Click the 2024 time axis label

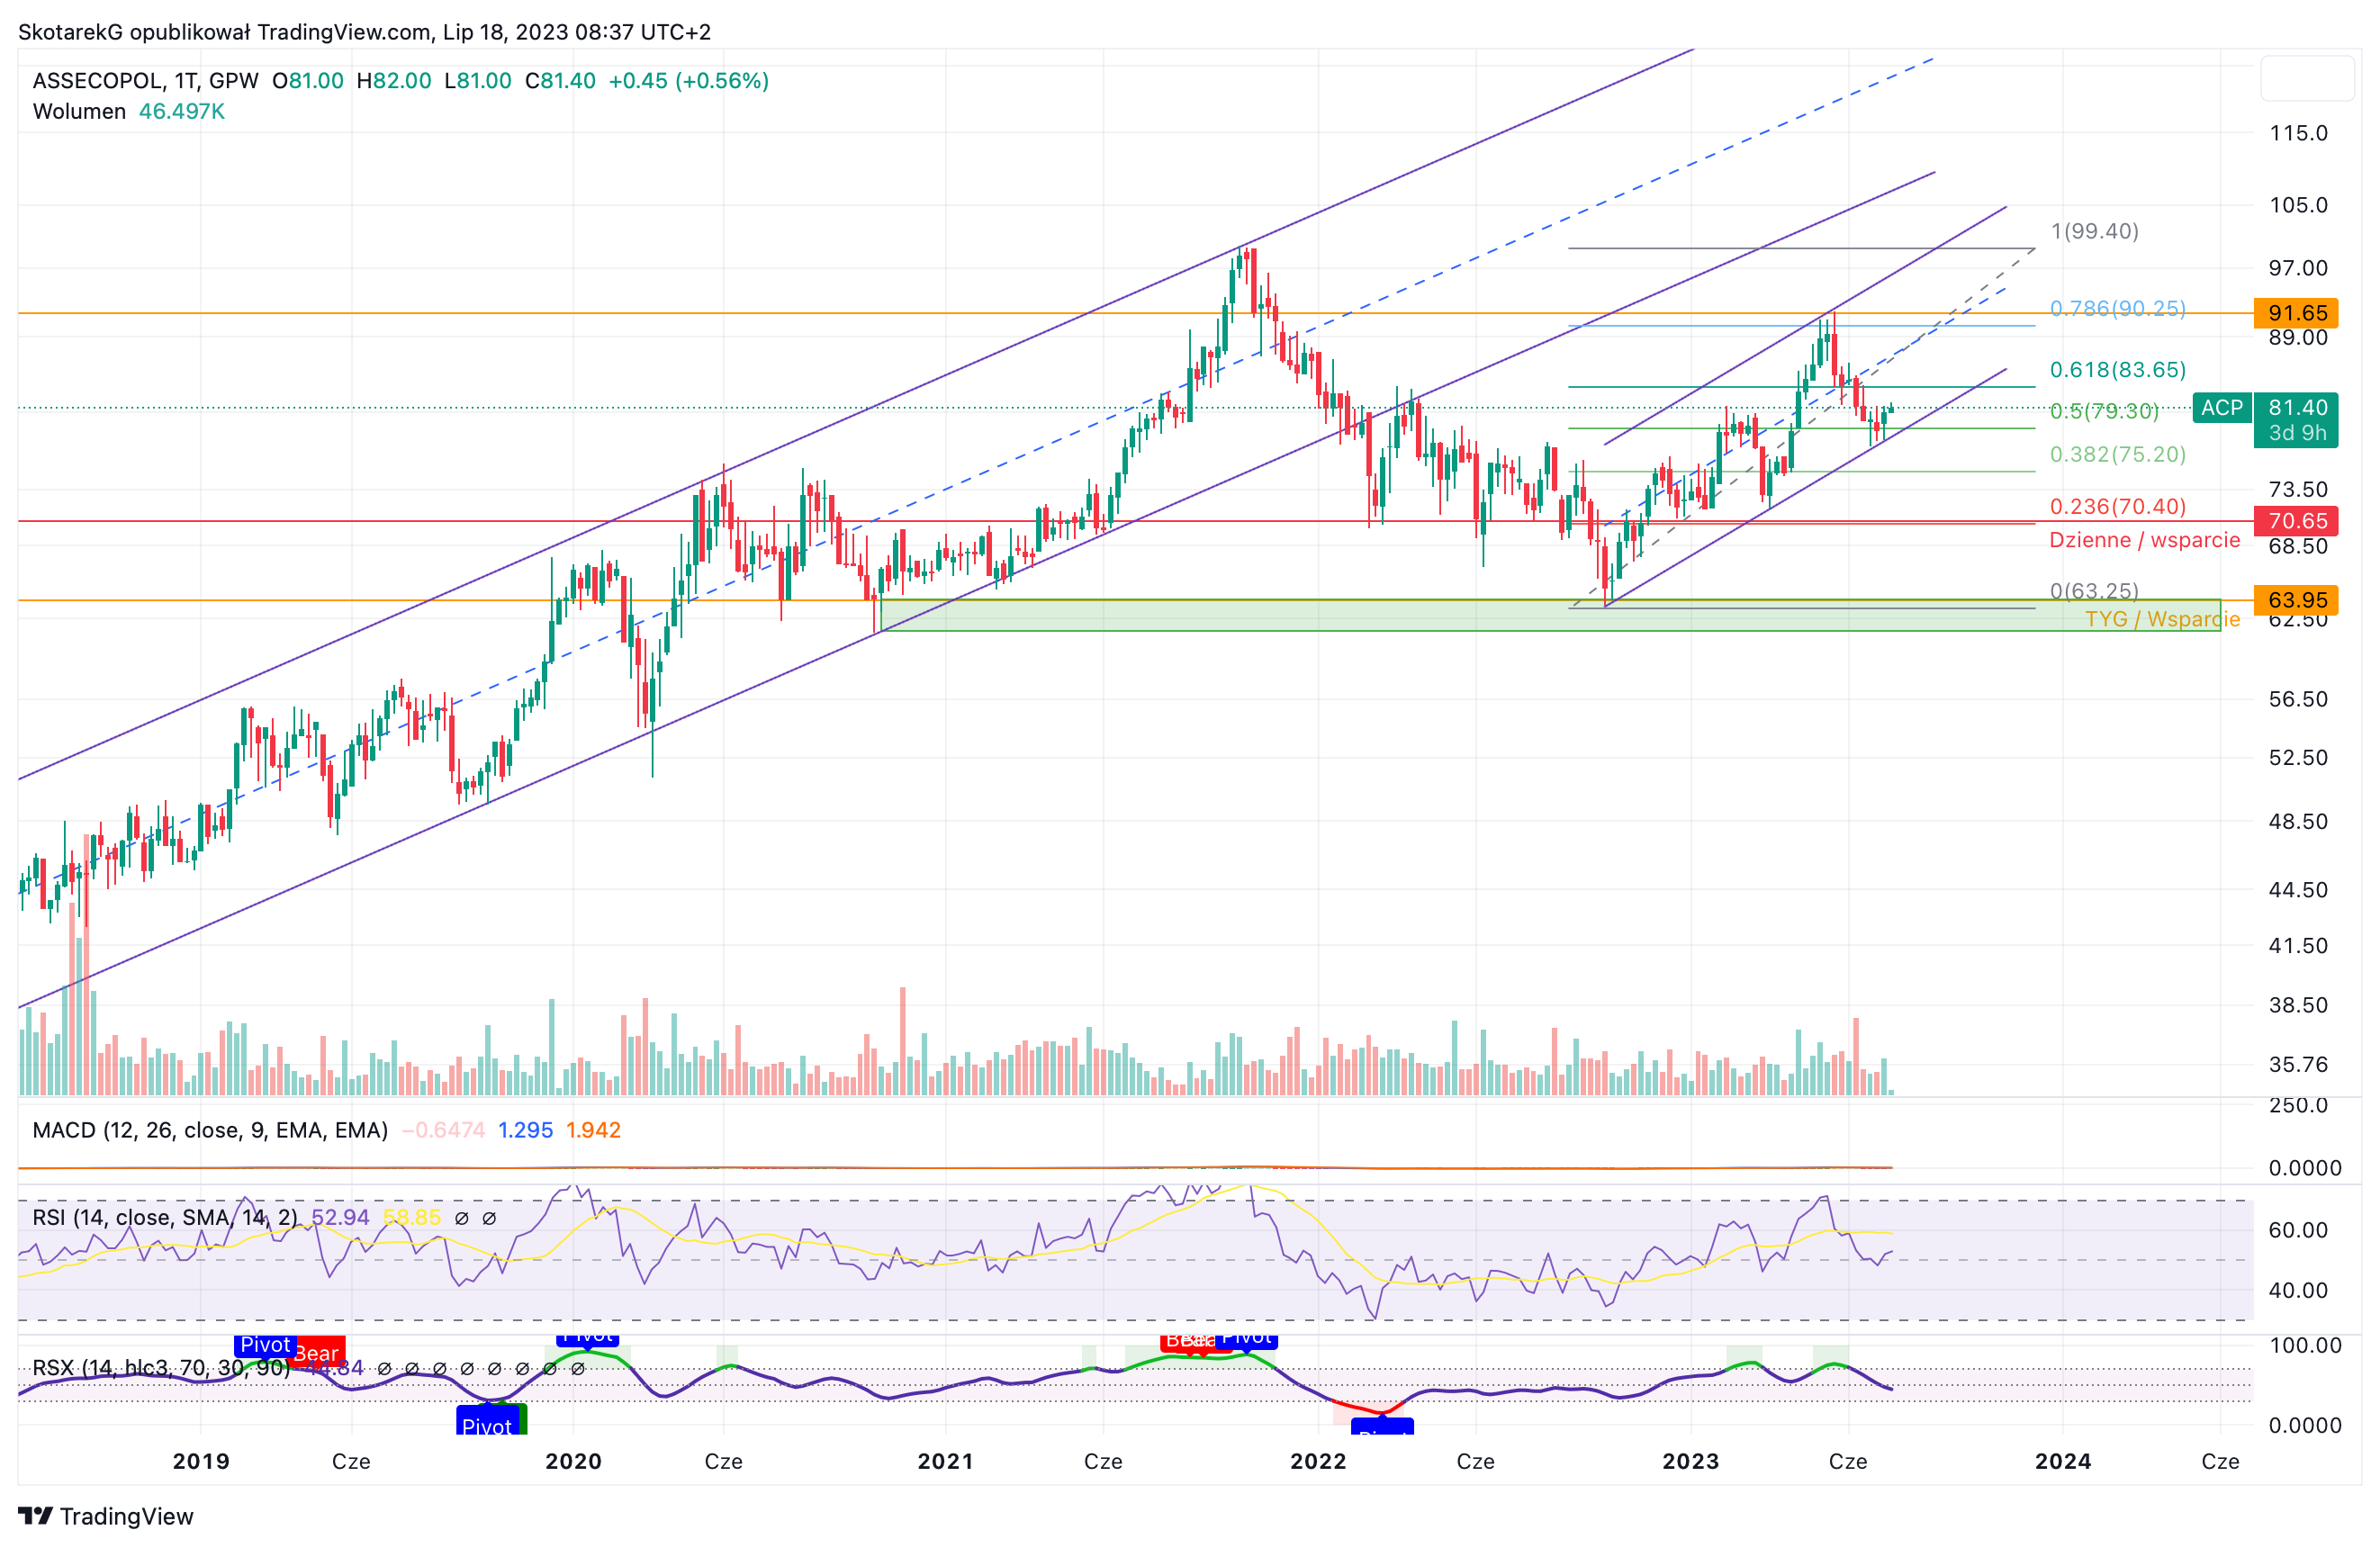coord(2063,1461)
